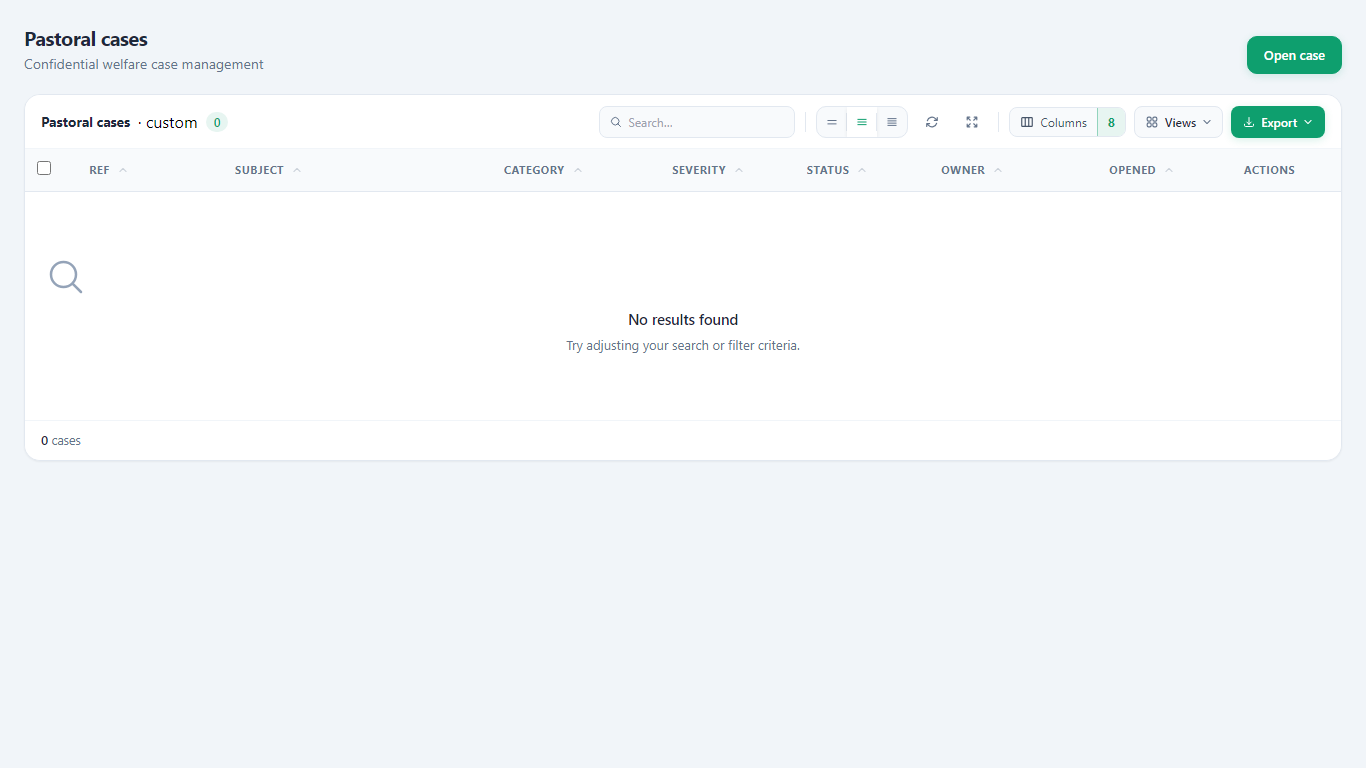Set medium row density
This screenshot has height=768, width=1366.
[862, 122]
